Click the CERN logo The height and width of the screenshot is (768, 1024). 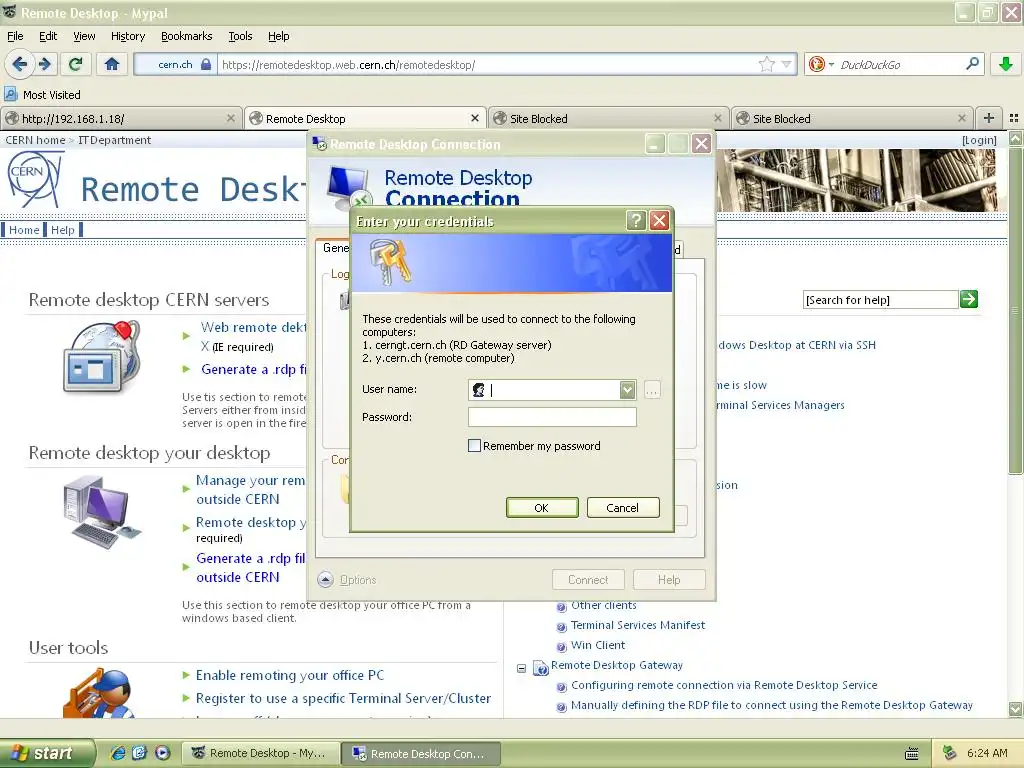pos(35,179)
